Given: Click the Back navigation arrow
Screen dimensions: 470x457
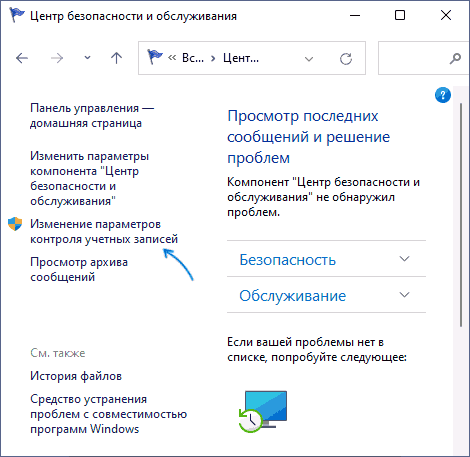Looking at the screenshot, I should coord(22,58).
